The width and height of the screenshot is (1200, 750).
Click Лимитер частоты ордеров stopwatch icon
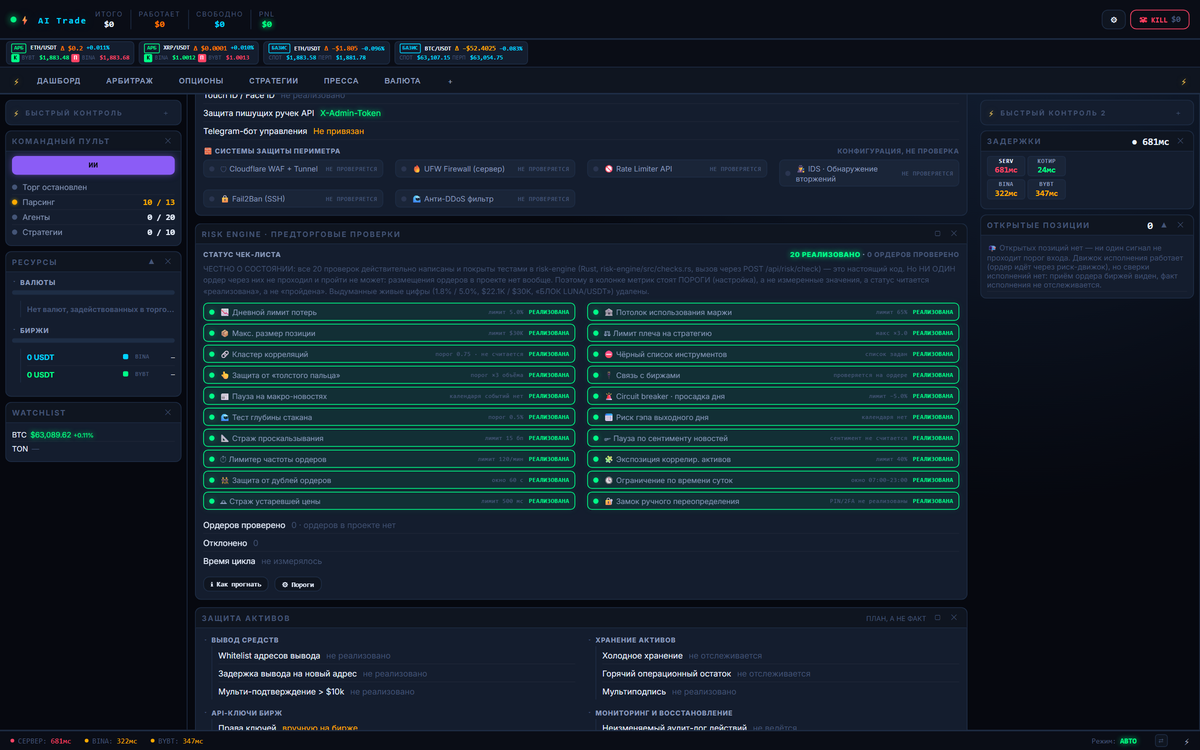tap(225, 459)
